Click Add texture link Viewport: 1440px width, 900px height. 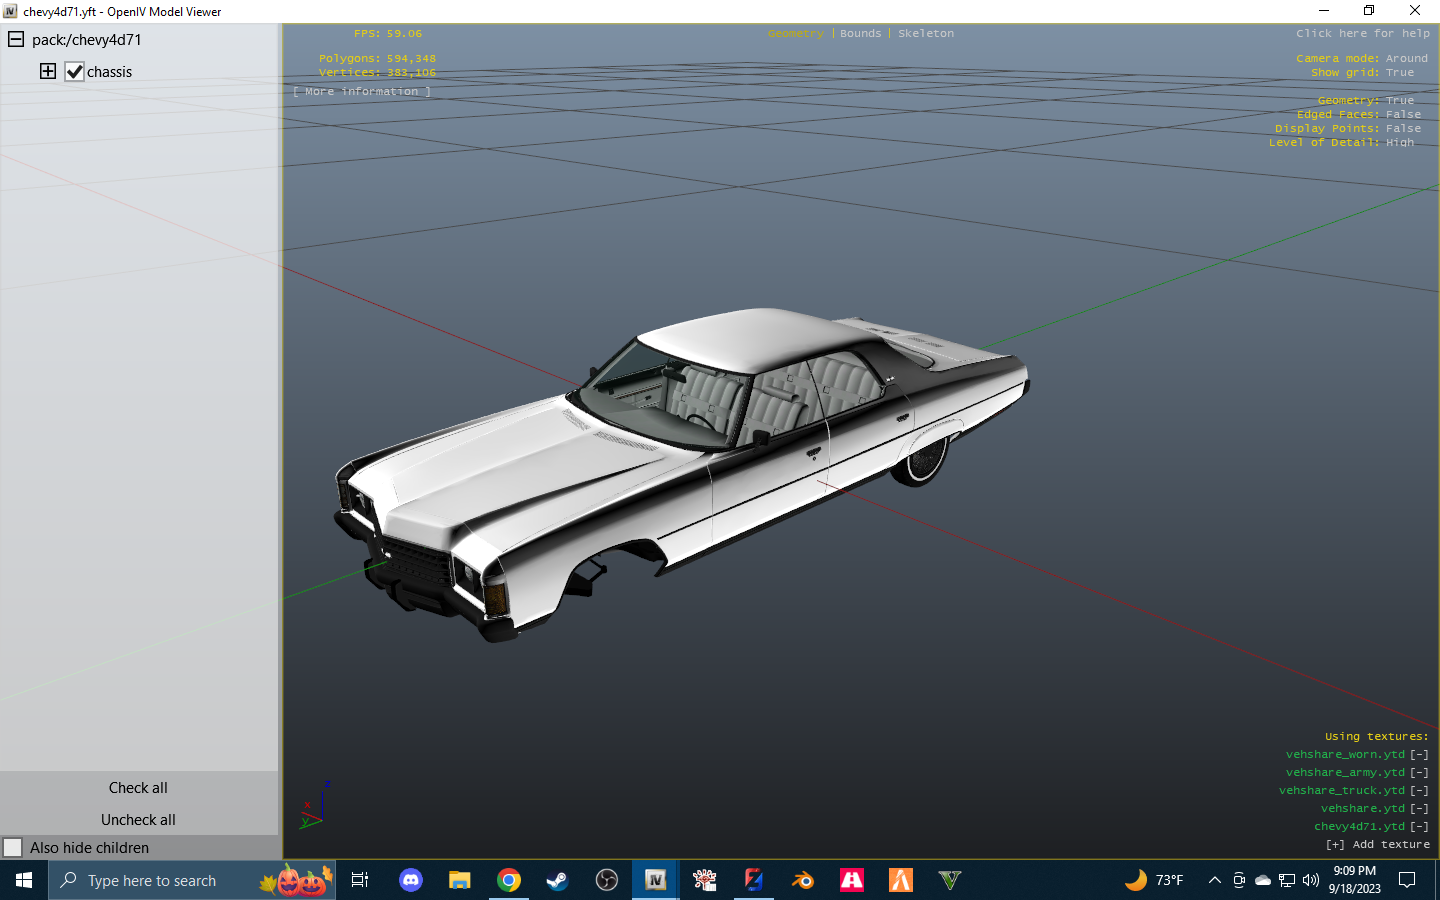click(x=1378, y=845)
